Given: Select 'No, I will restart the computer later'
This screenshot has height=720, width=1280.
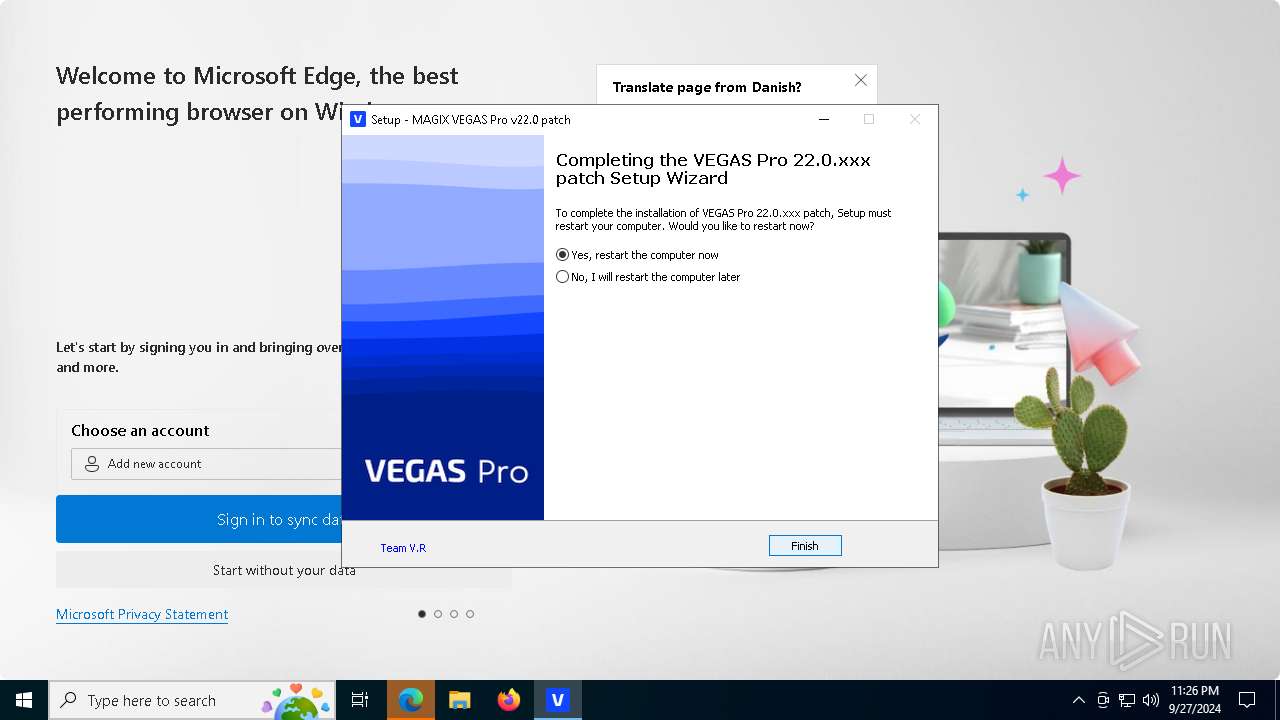Looking at the screenshot, I should [648, 277].
